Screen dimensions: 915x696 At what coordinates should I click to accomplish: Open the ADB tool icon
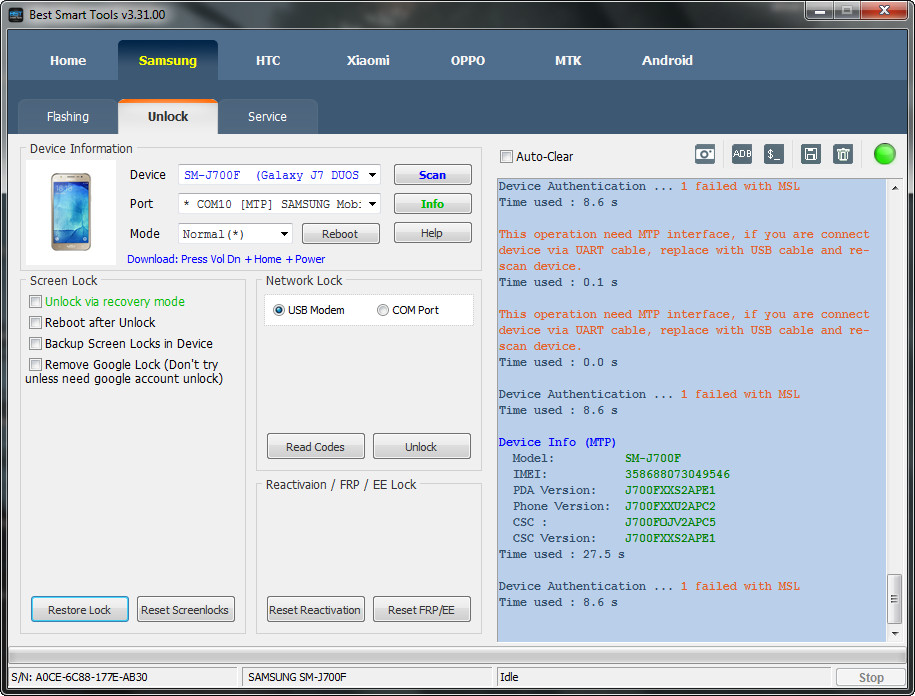click(x=742, y=154)
